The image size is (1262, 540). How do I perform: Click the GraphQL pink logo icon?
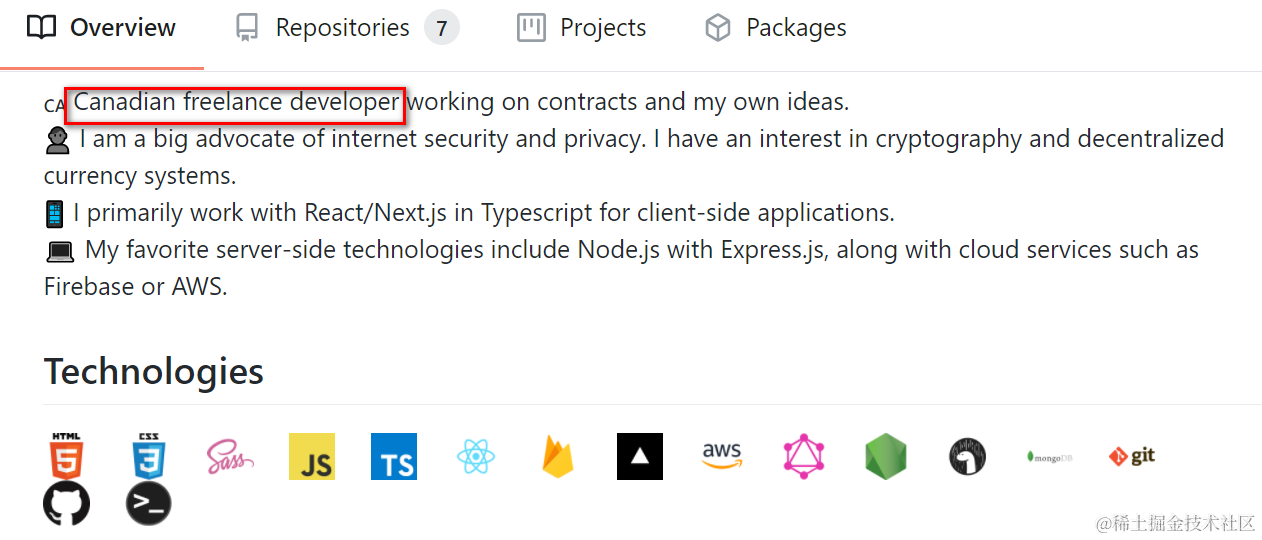[804, 457]
